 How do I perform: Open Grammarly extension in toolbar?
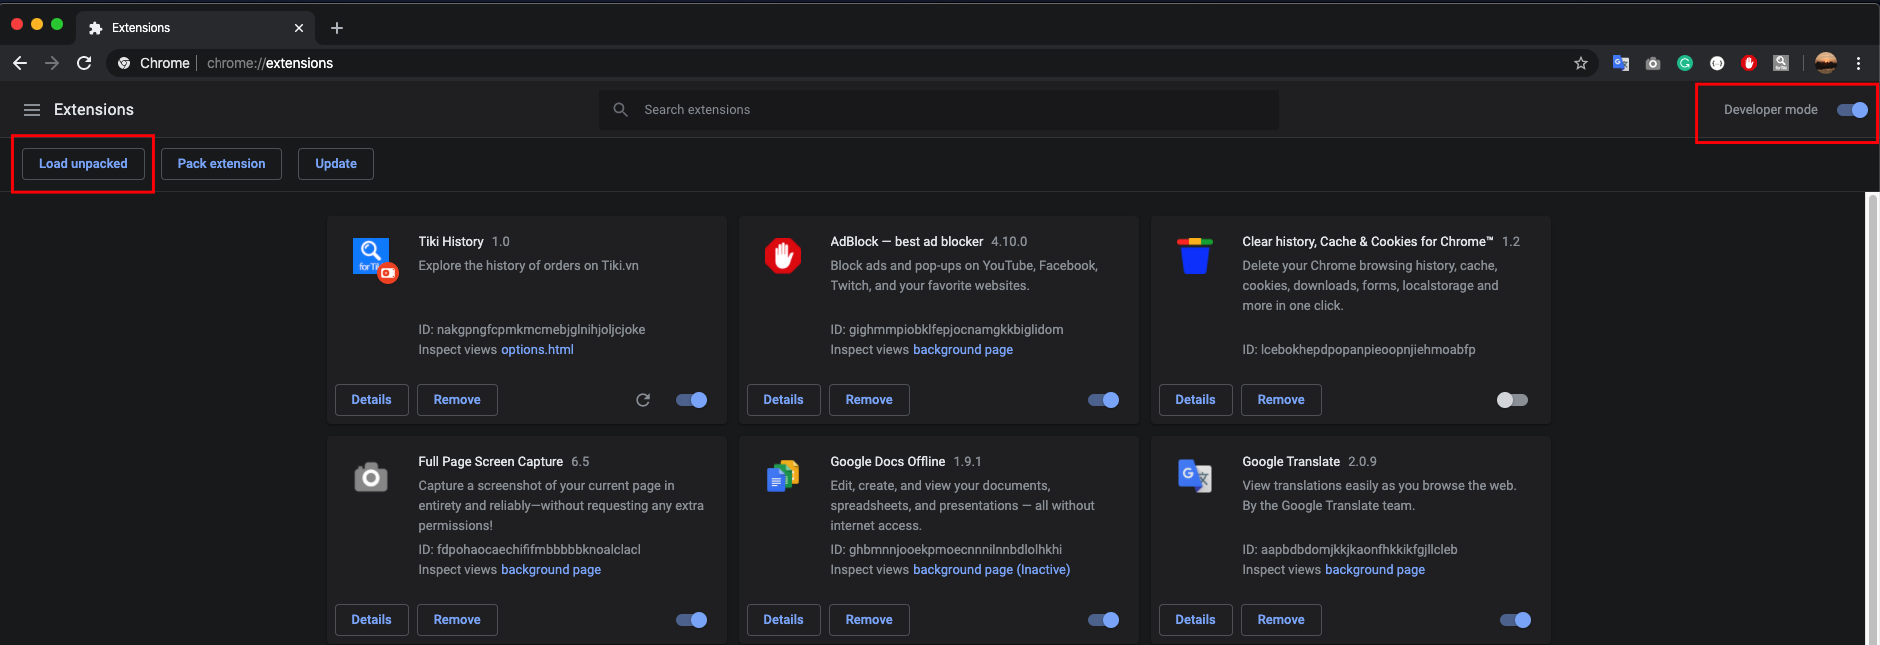pyautogui.click(x=1685, y=63)
